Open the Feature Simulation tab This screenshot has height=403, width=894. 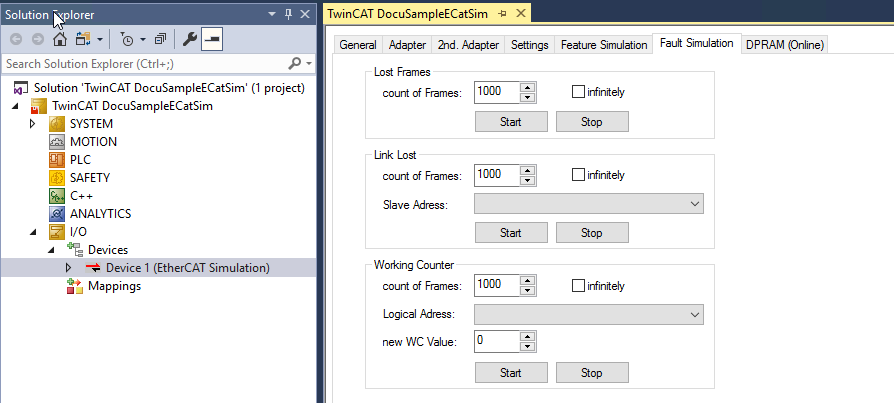tap(604, 45)
